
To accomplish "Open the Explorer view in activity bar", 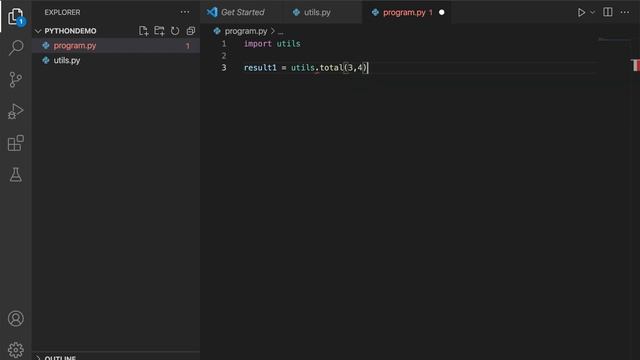I will [x=16, y=16].
